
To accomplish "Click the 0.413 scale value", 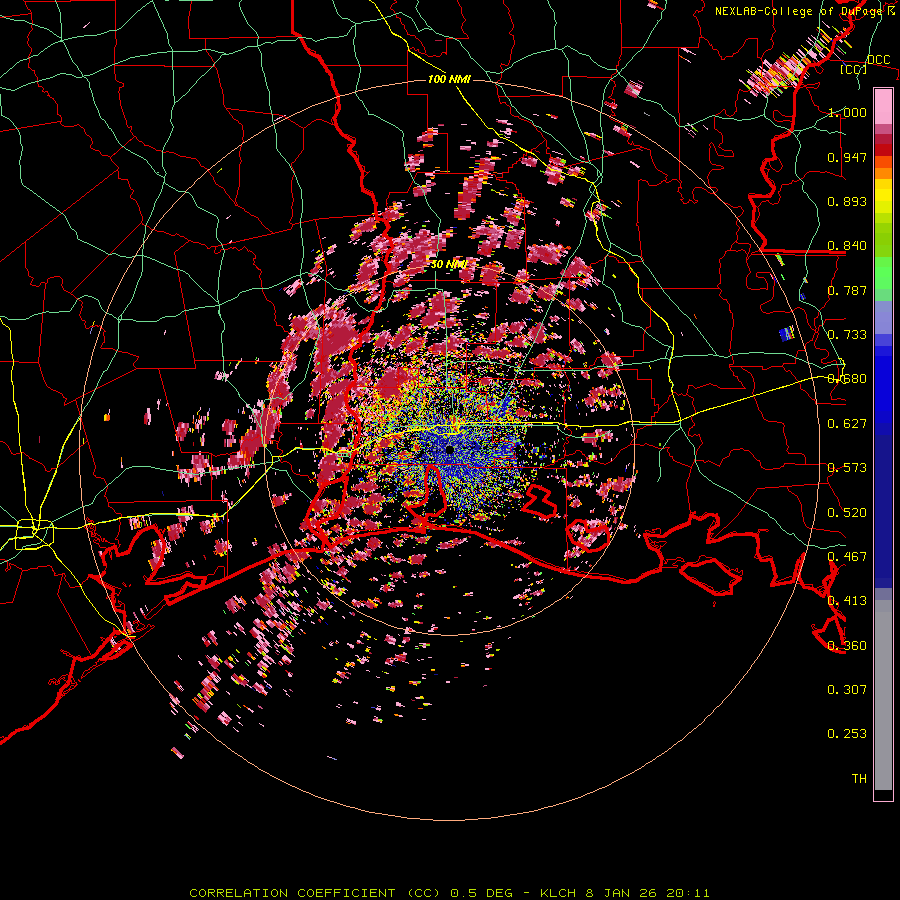I will pos(847,601).
